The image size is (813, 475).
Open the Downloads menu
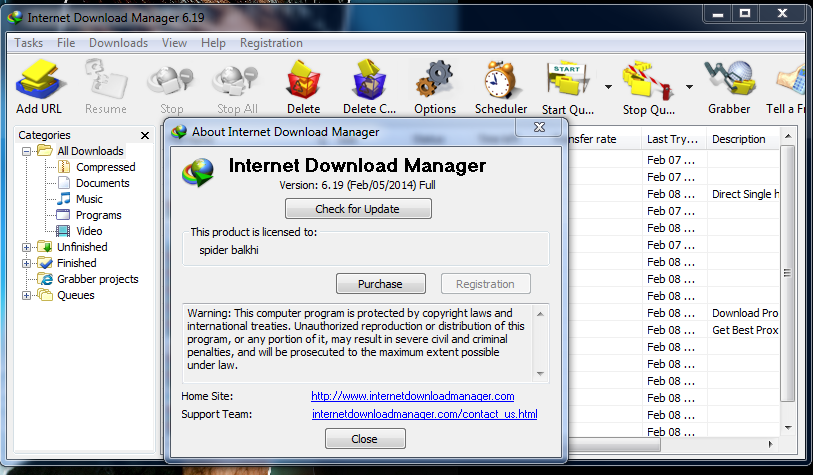118,43
